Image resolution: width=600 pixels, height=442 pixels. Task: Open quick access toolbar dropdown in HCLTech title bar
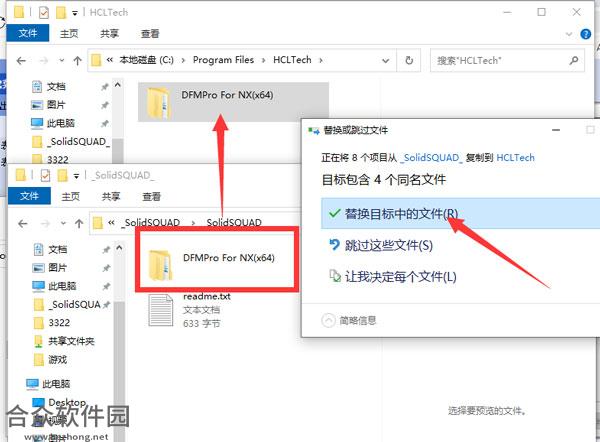[75, 13]
